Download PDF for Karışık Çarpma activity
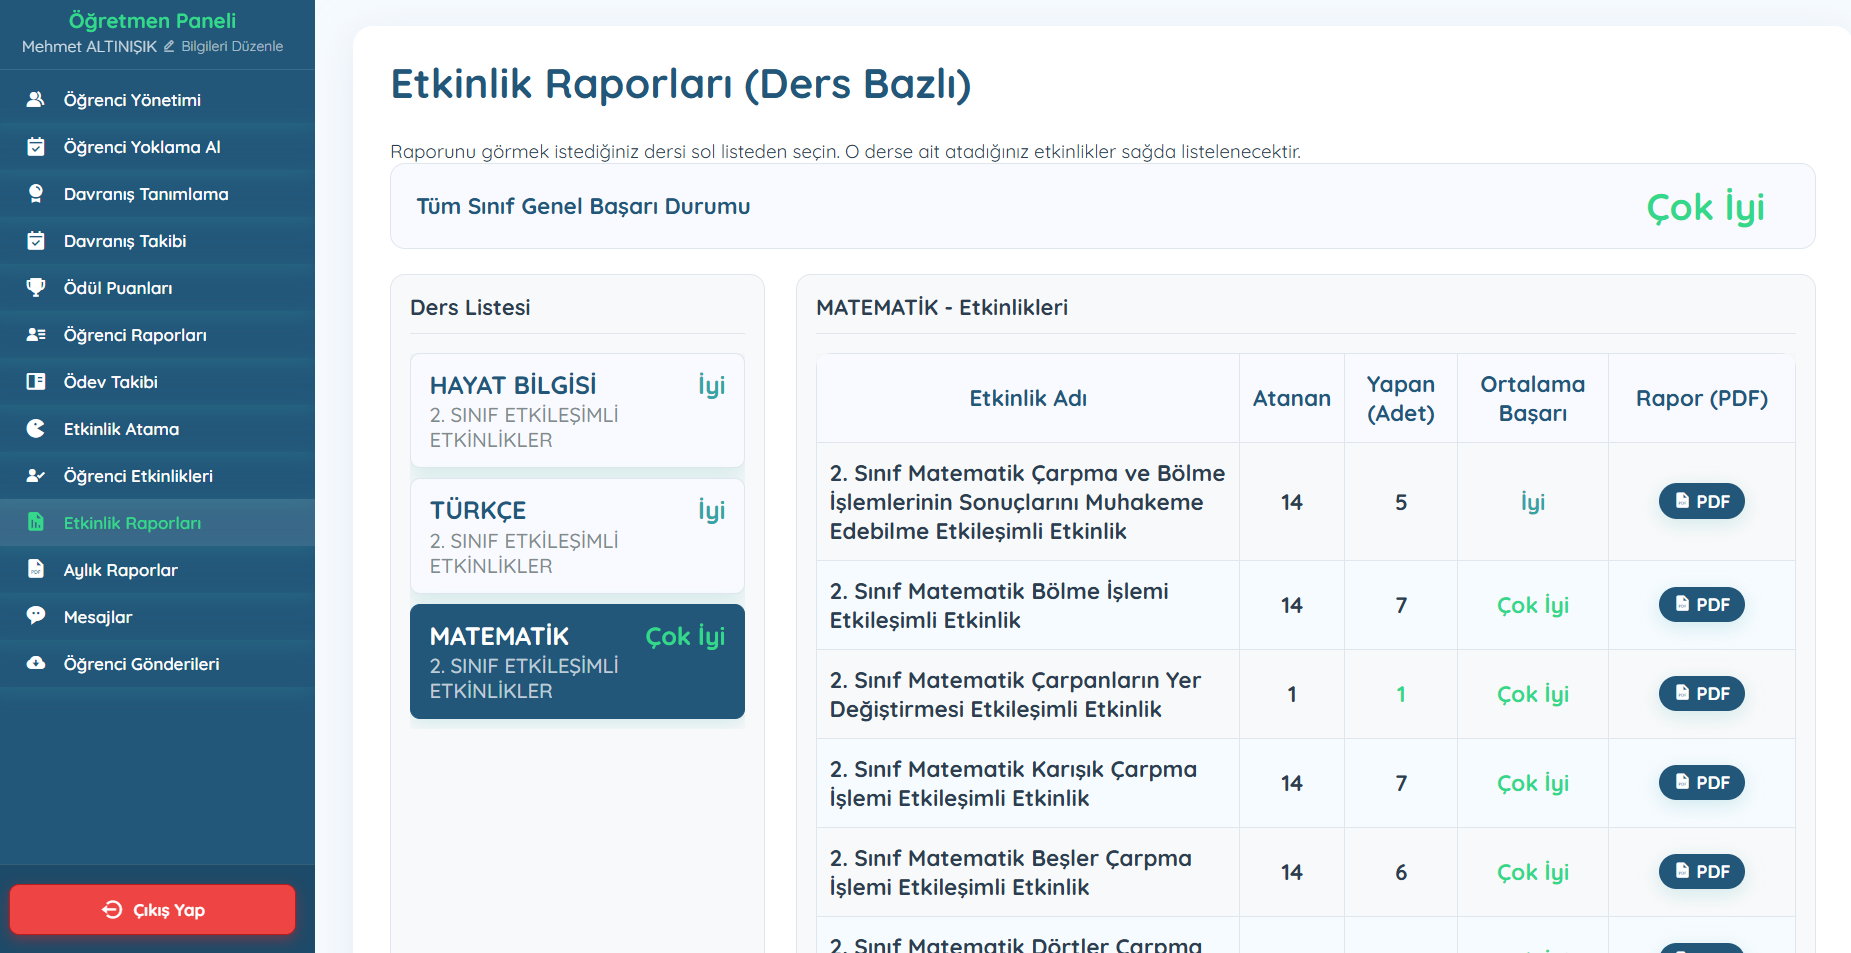This screenshot has width=1851, height=953. click(x=1701, y=783)
